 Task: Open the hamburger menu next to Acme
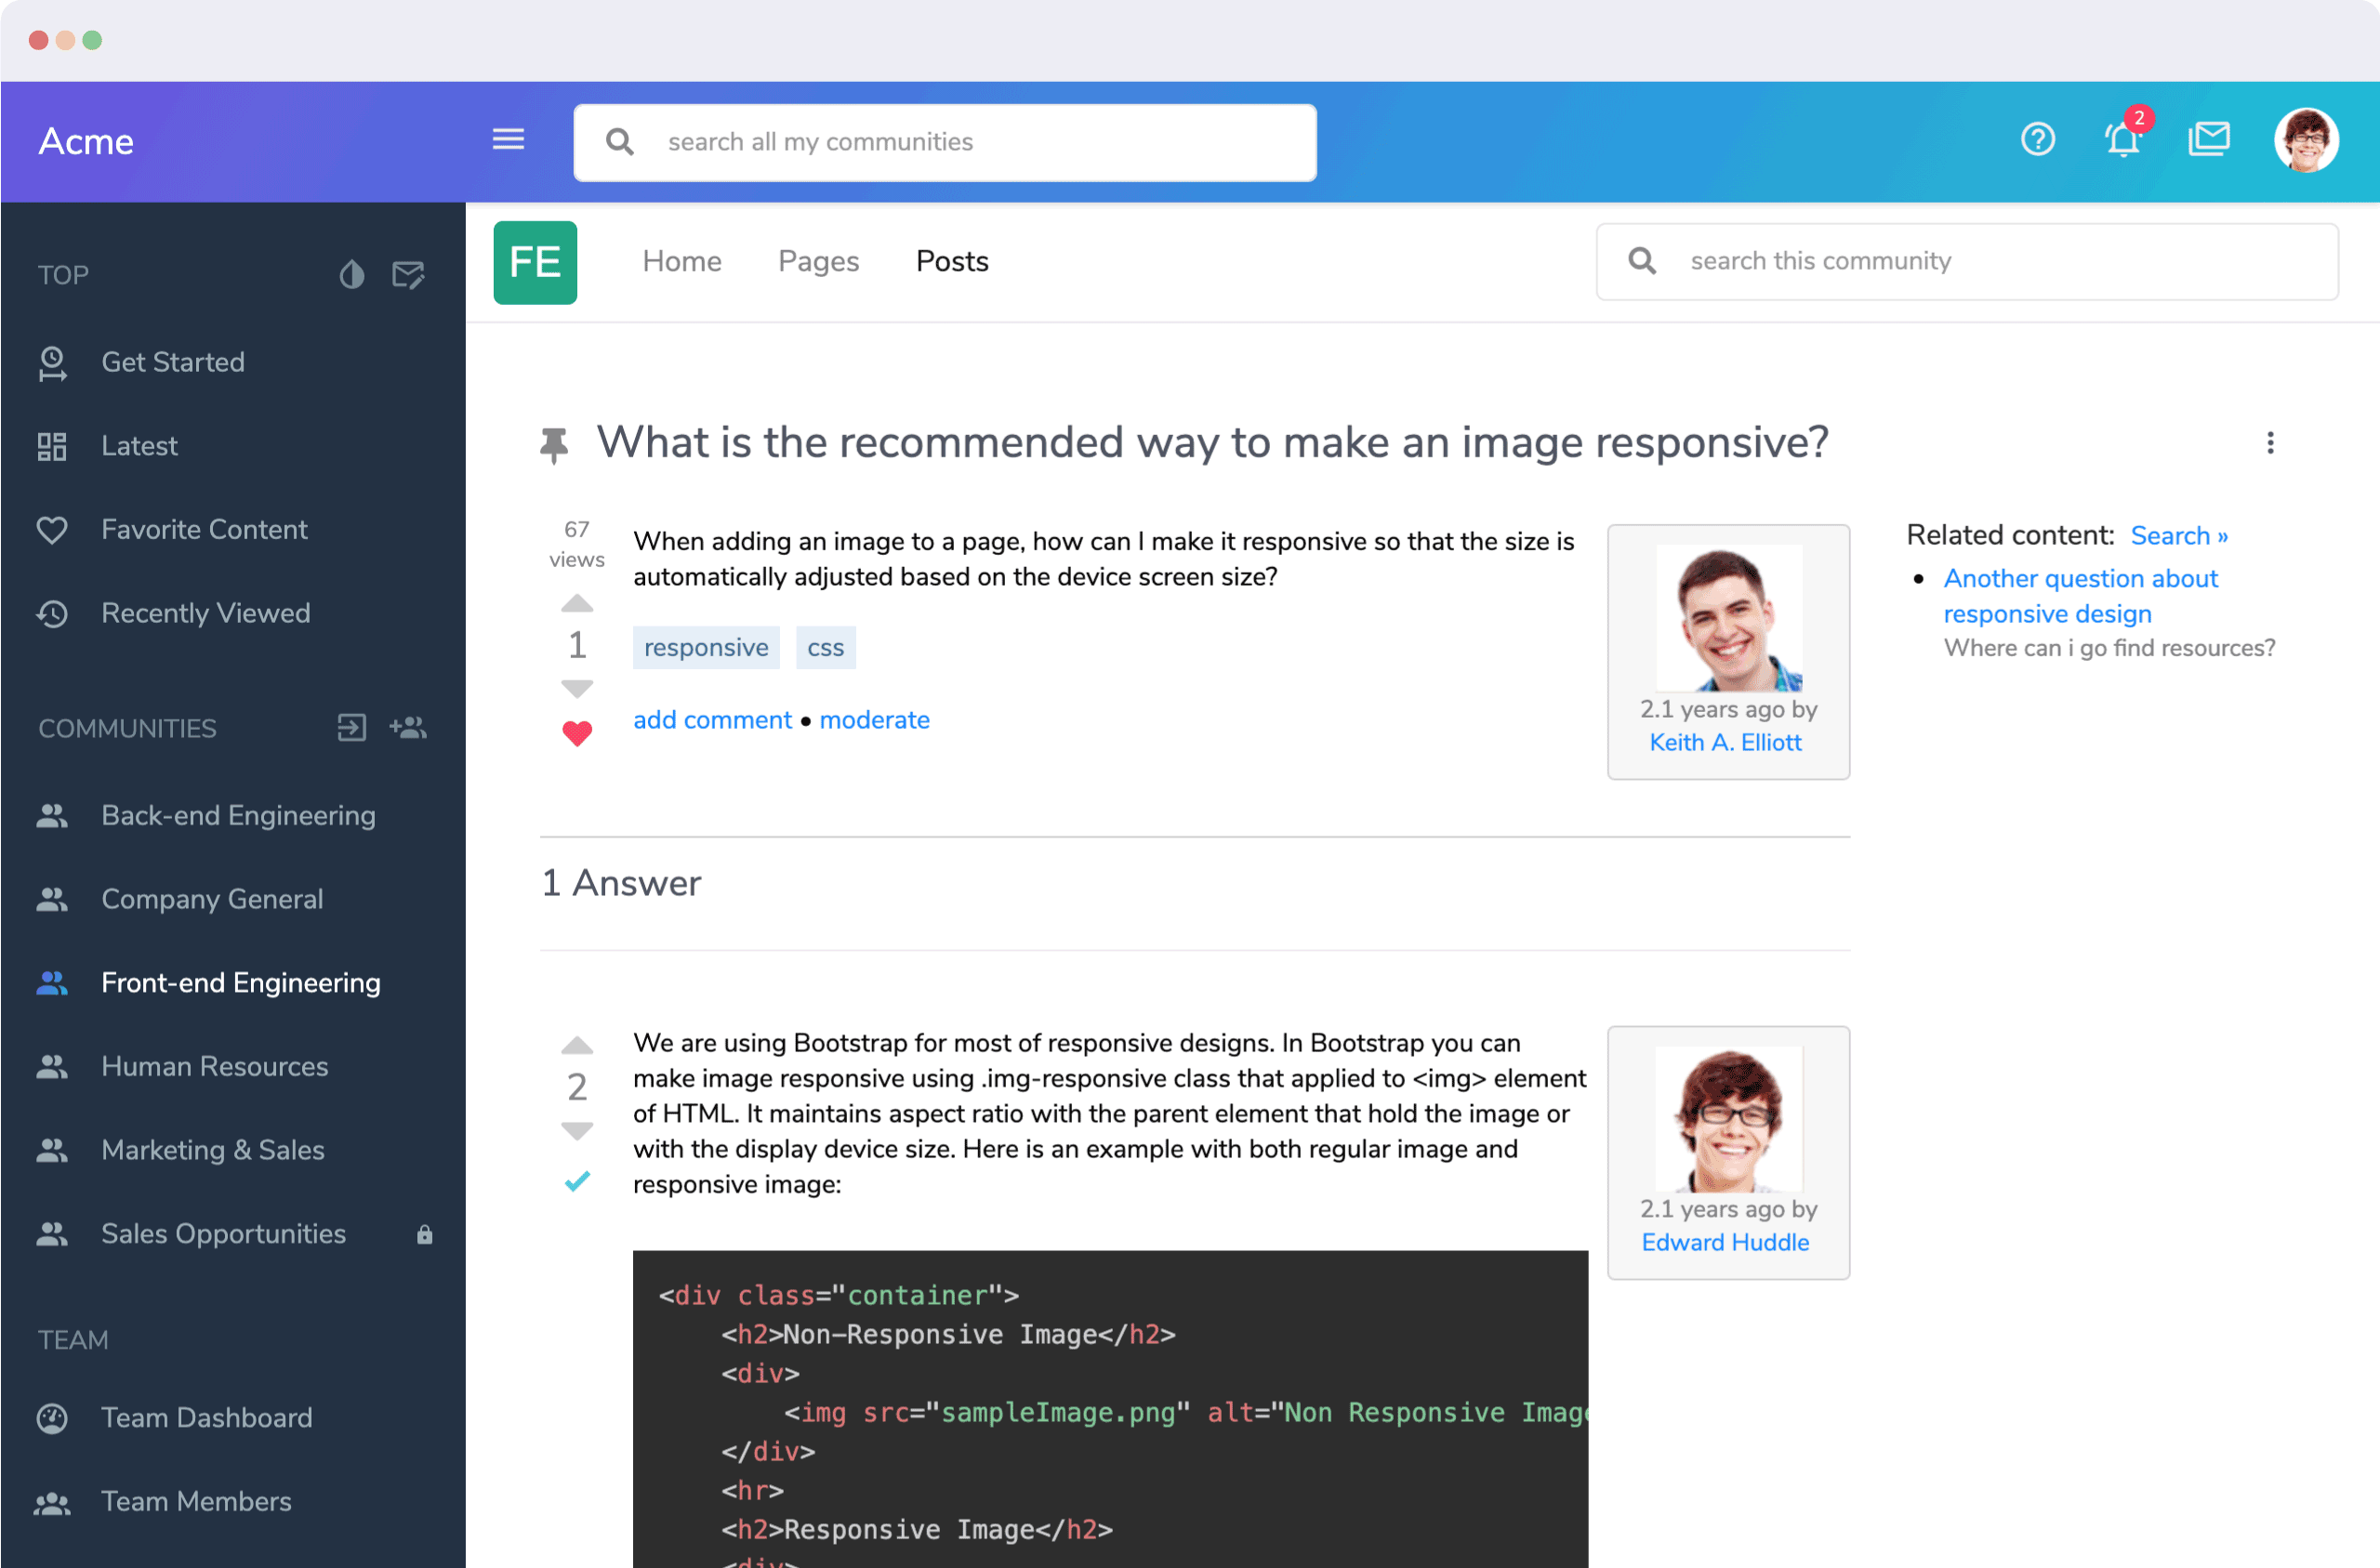coord(508,139)
